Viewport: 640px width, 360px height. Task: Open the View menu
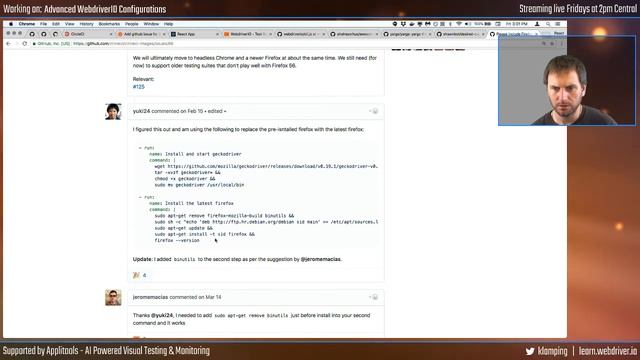coord(70,24)
